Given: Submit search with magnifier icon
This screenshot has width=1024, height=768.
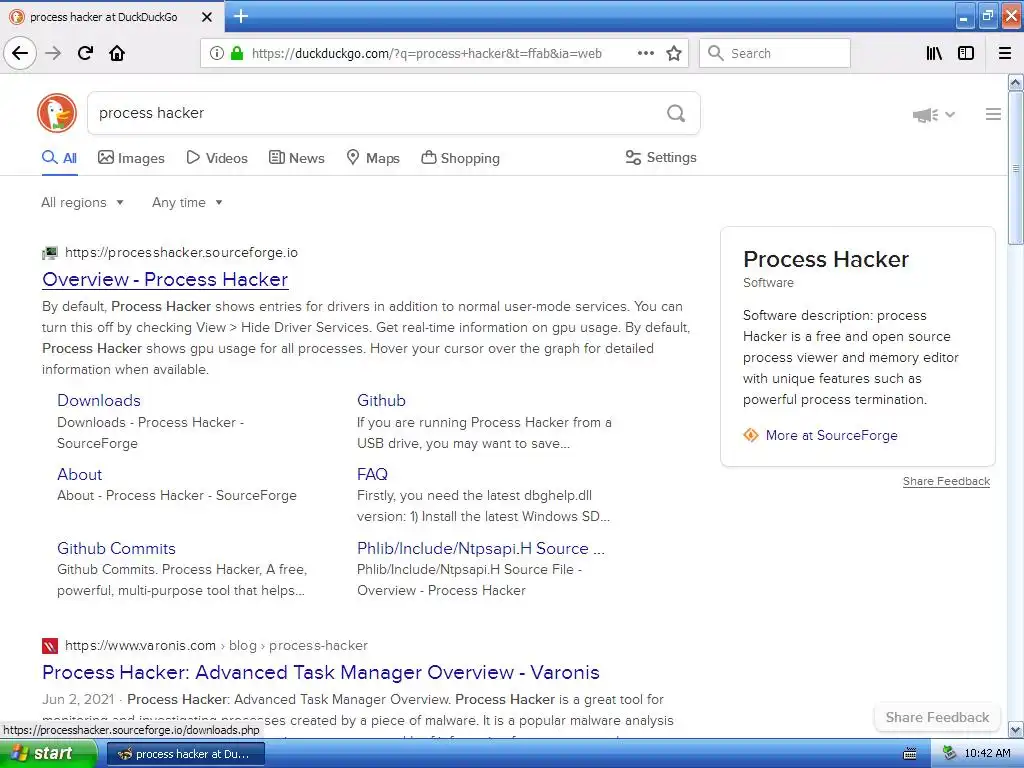Looking at the screenshot, I should (676, 114).
